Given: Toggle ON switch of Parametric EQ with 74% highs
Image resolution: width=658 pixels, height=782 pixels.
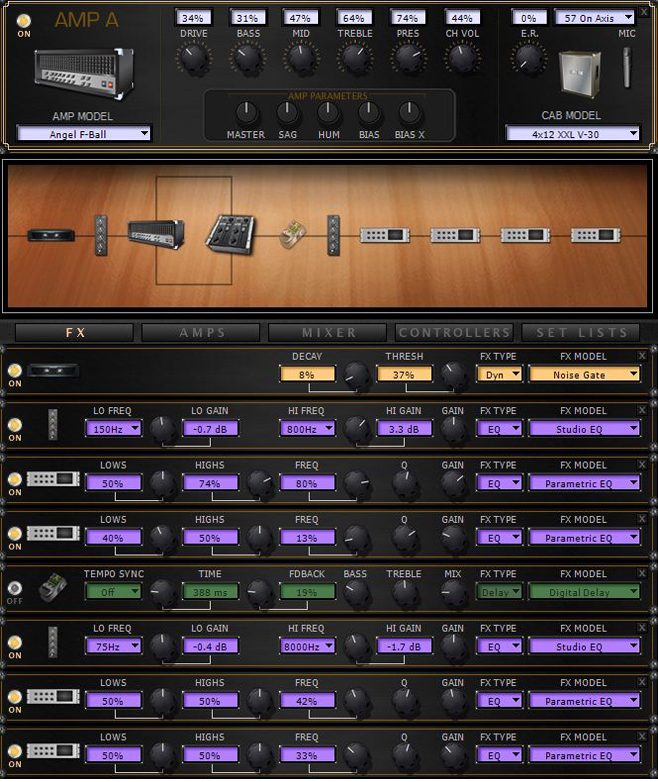Looking at the screenshot, I should point(14,479).
